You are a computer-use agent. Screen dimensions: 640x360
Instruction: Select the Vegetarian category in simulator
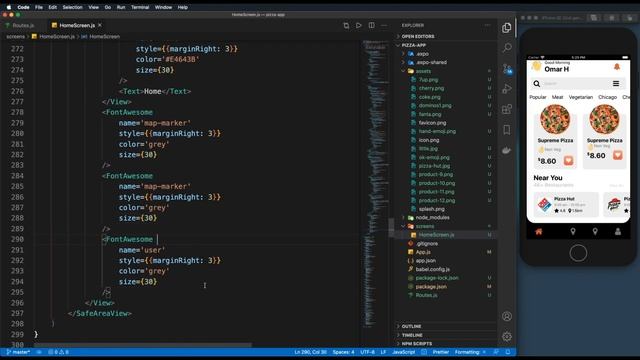[x=580, y=97]
